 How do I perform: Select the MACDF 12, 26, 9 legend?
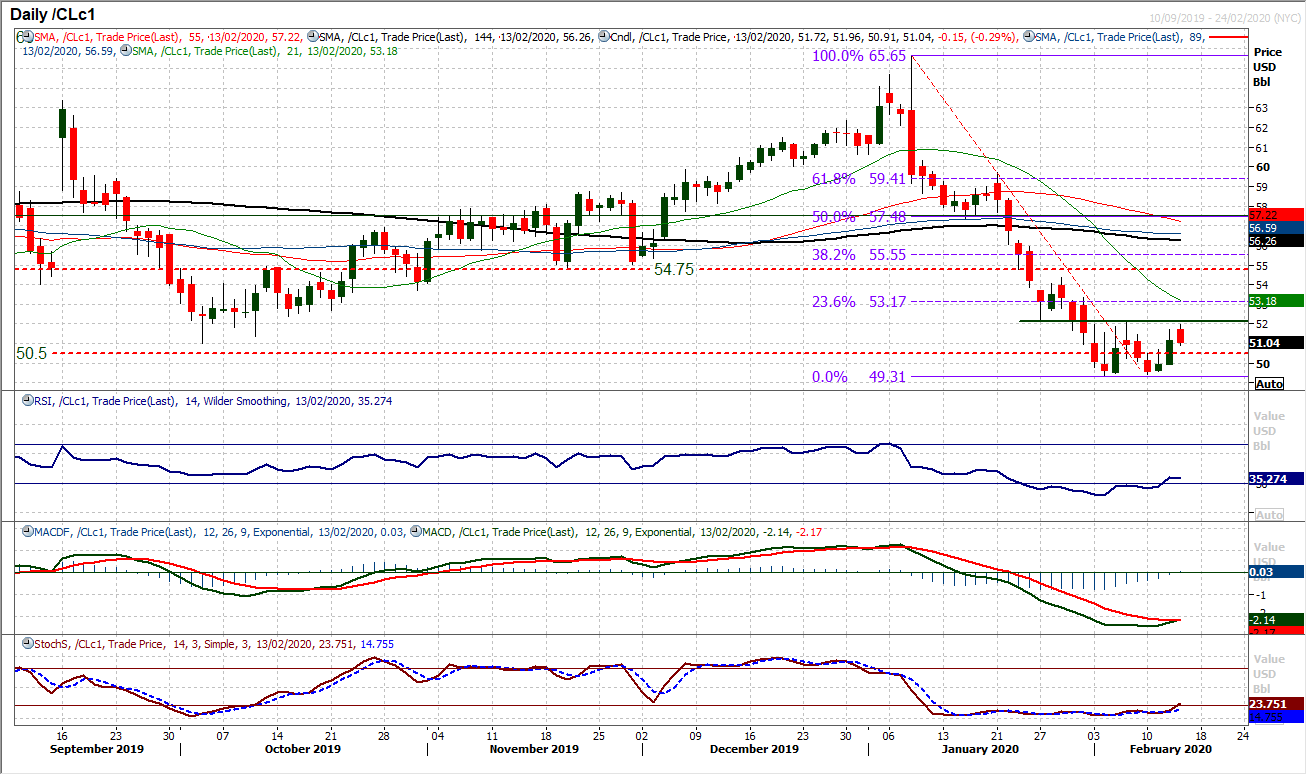[218, 531]
